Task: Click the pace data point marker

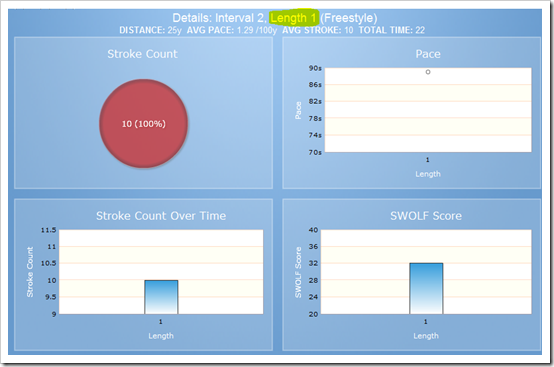Action: pyautogui.click(x=428, y=72)
